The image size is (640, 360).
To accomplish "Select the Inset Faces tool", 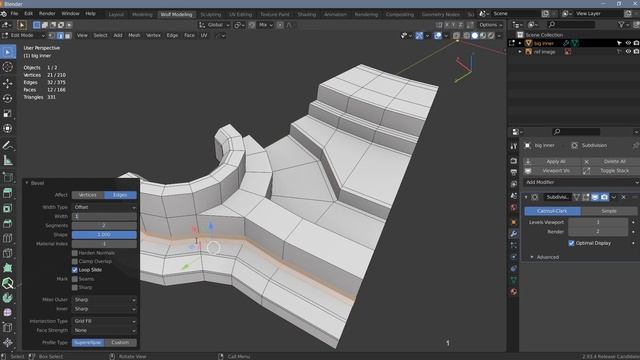I will tap(8, 209).
